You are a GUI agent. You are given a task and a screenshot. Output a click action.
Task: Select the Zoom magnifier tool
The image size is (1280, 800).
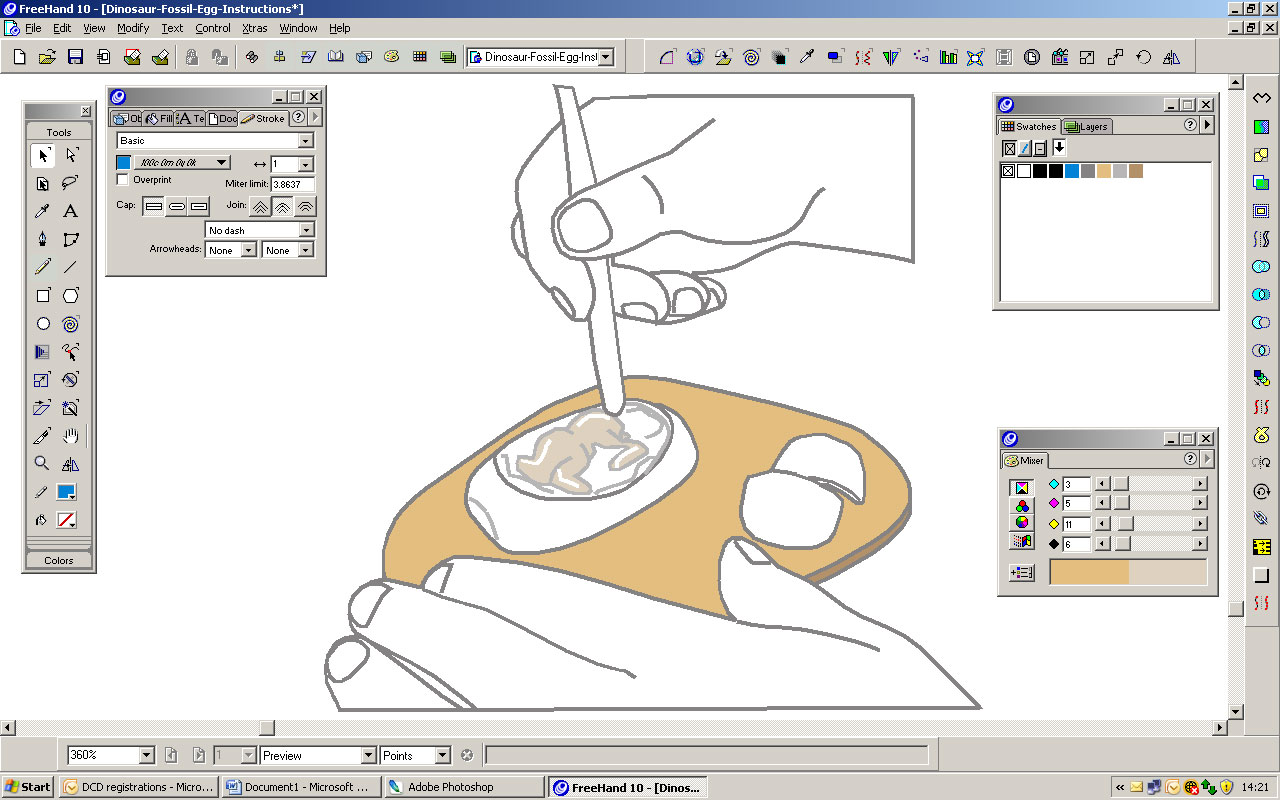click(x=43, y=464)
